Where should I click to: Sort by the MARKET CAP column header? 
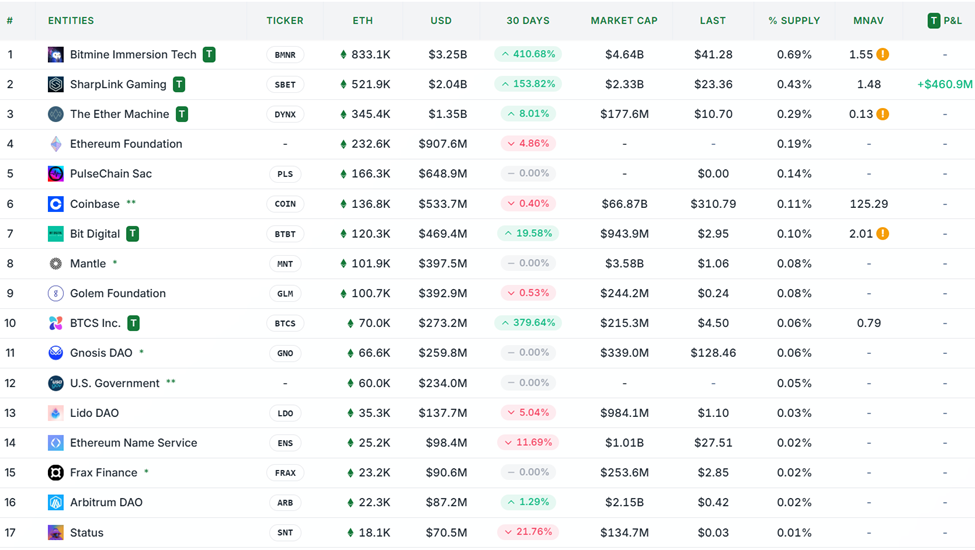tap(624, 20)
